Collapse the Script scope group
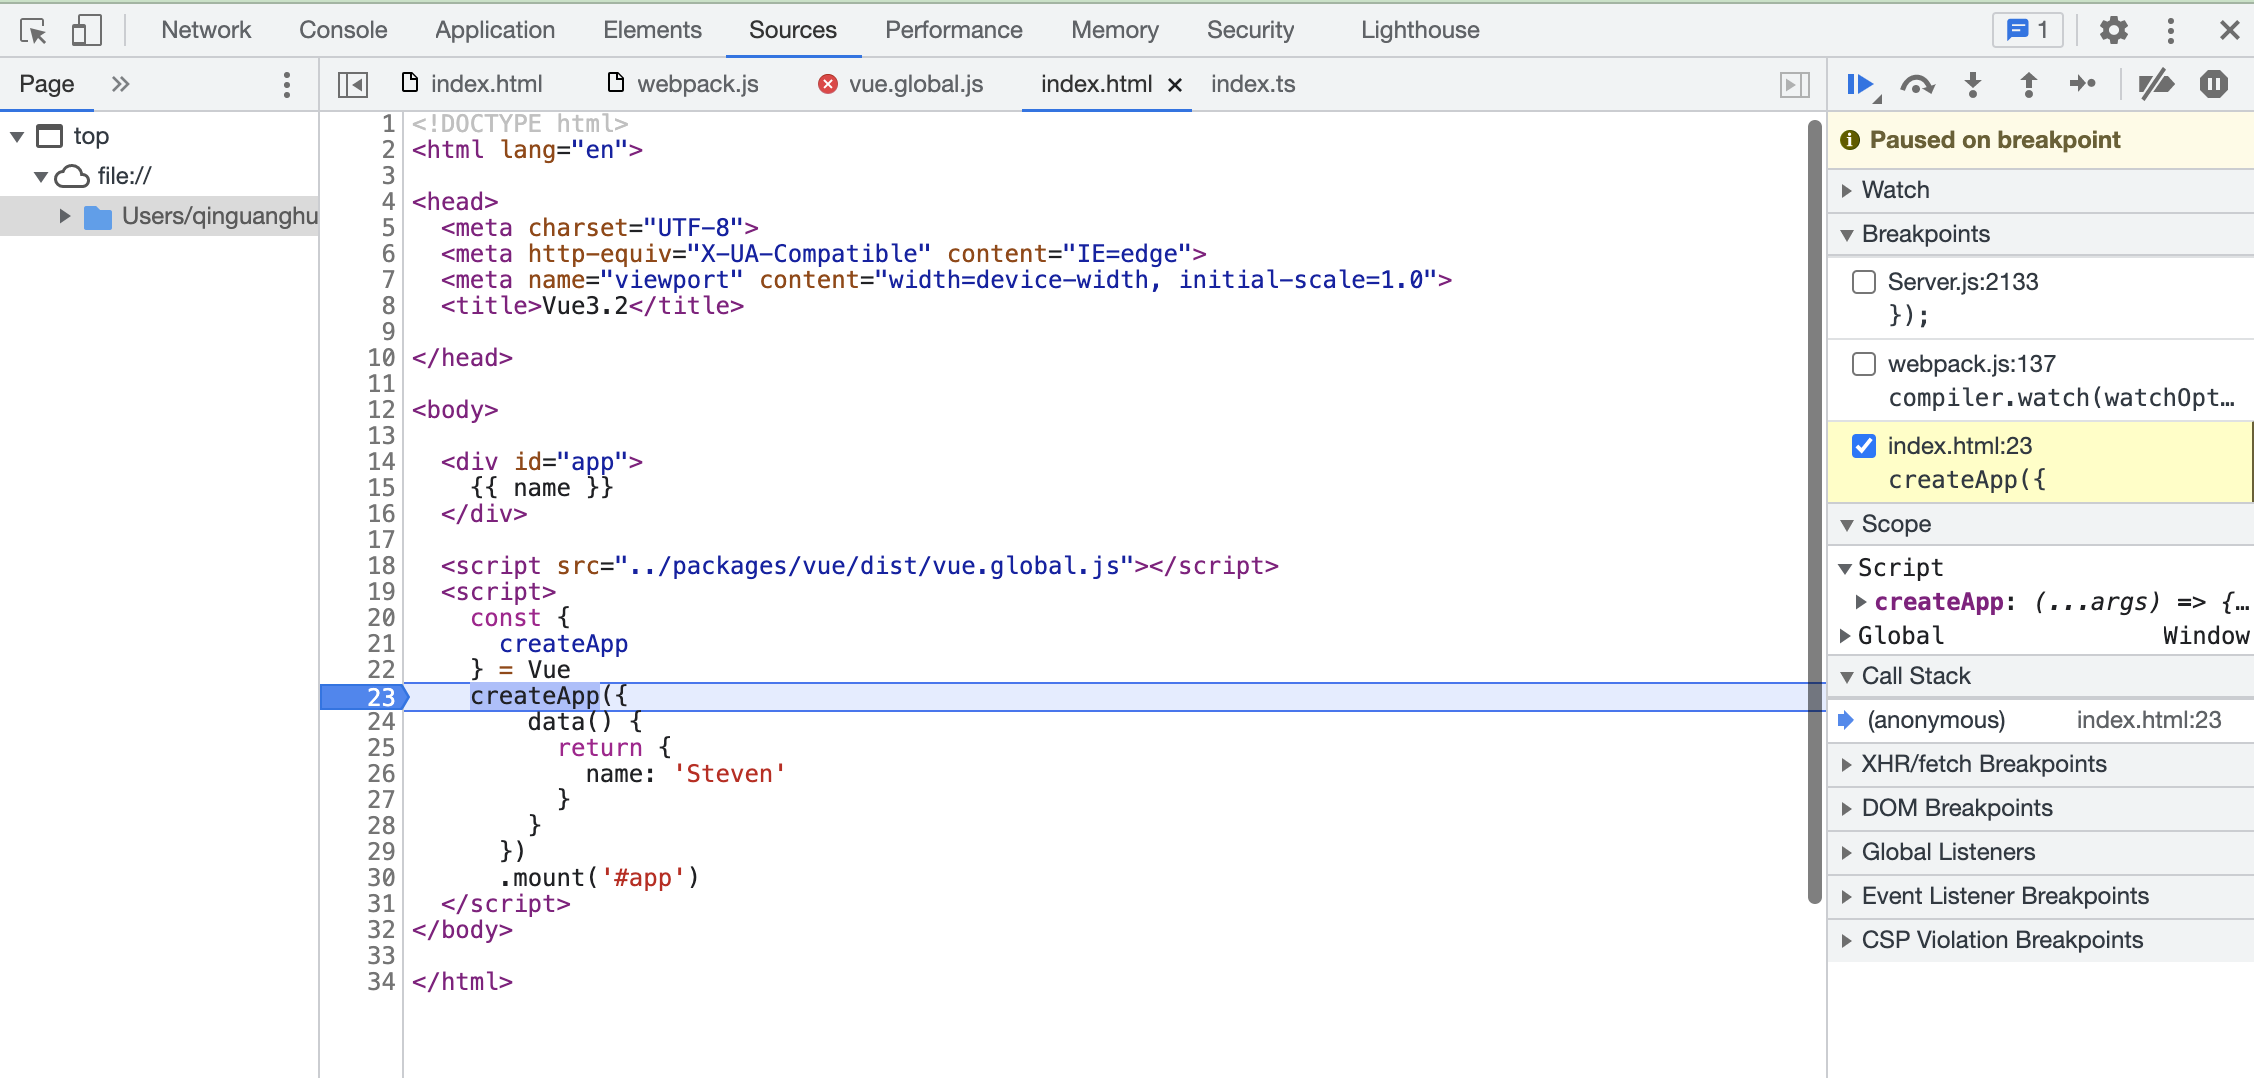 tap(1846, 569)
